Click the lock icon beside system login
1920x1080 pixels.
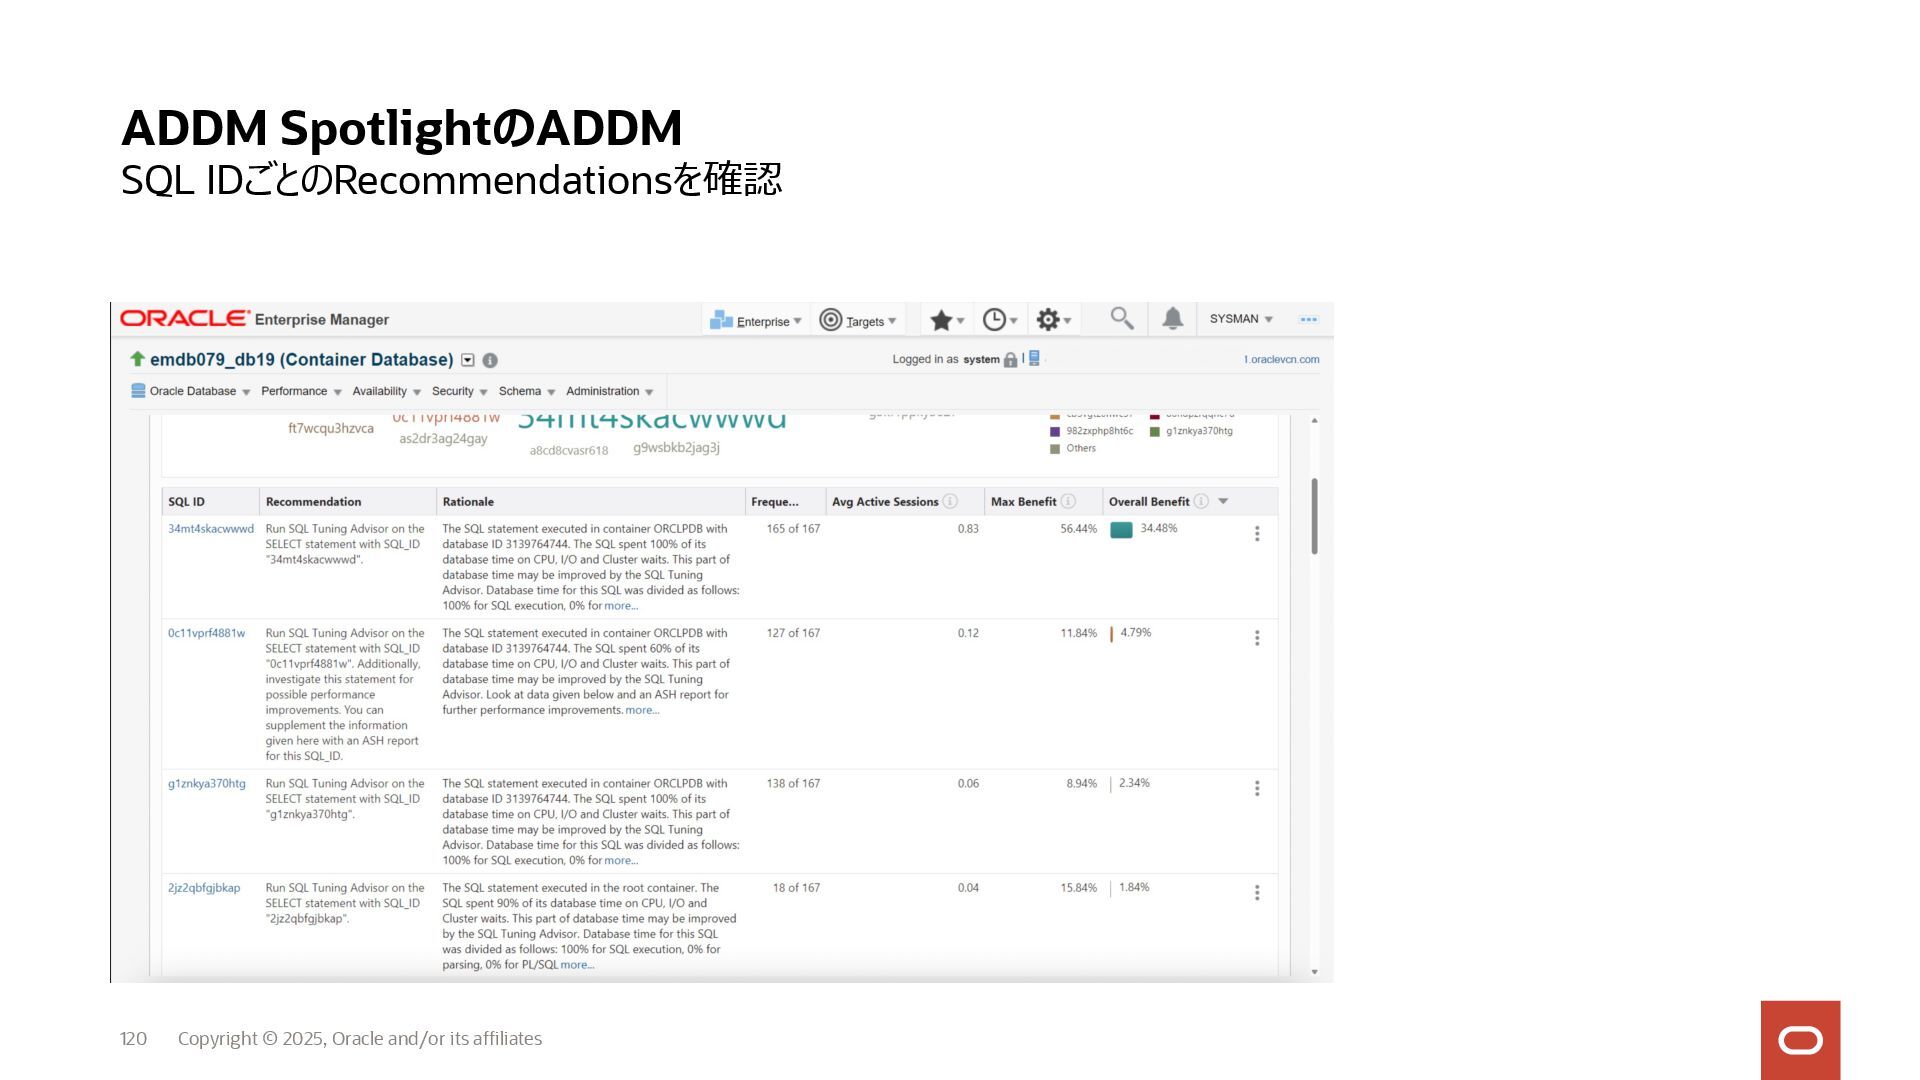click(x=1010, y=360)
